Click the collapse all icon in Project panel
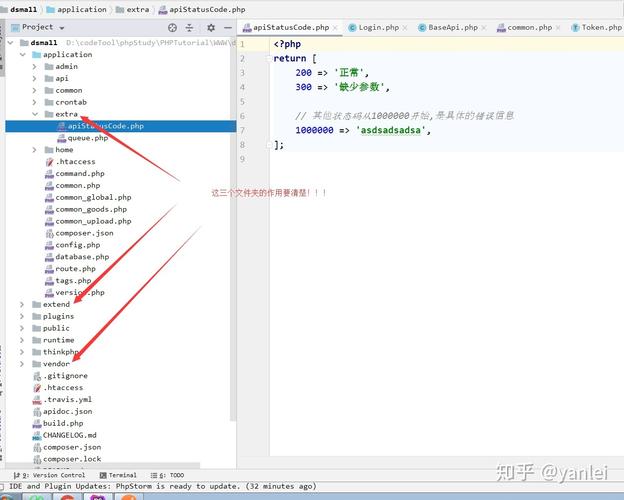 coord(189,27)
